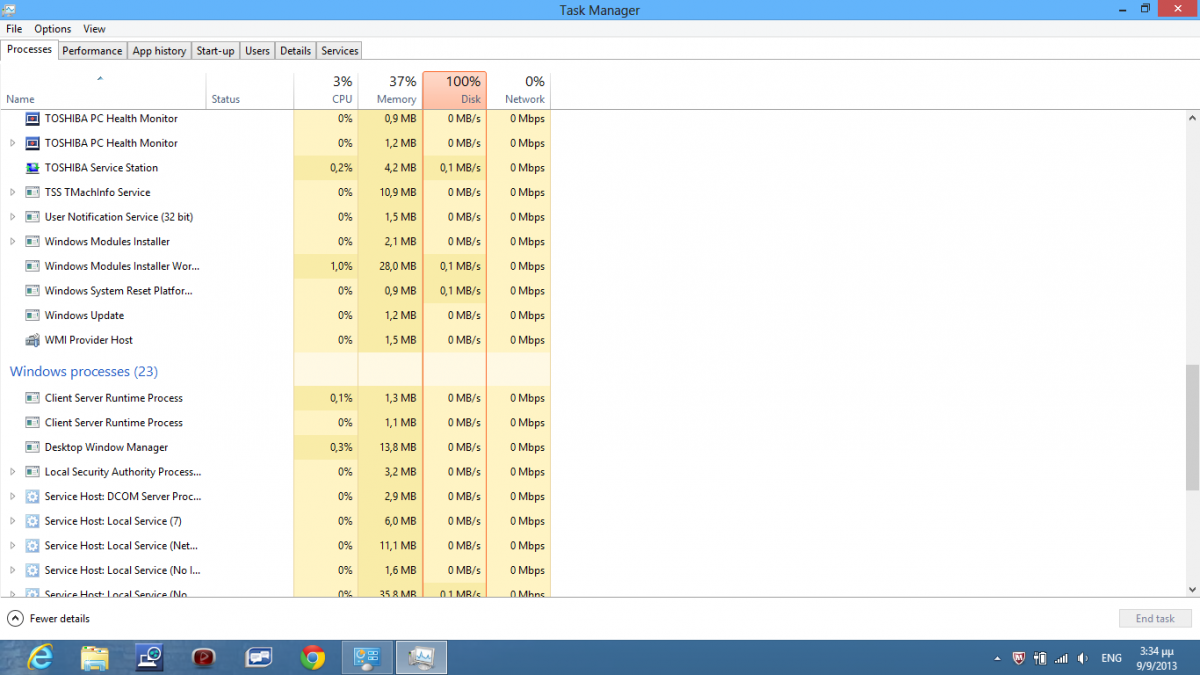Expand Service Host: Local Service (Net...
Viewport: 1200px width, 675px height.
click(x=12, y=546)
